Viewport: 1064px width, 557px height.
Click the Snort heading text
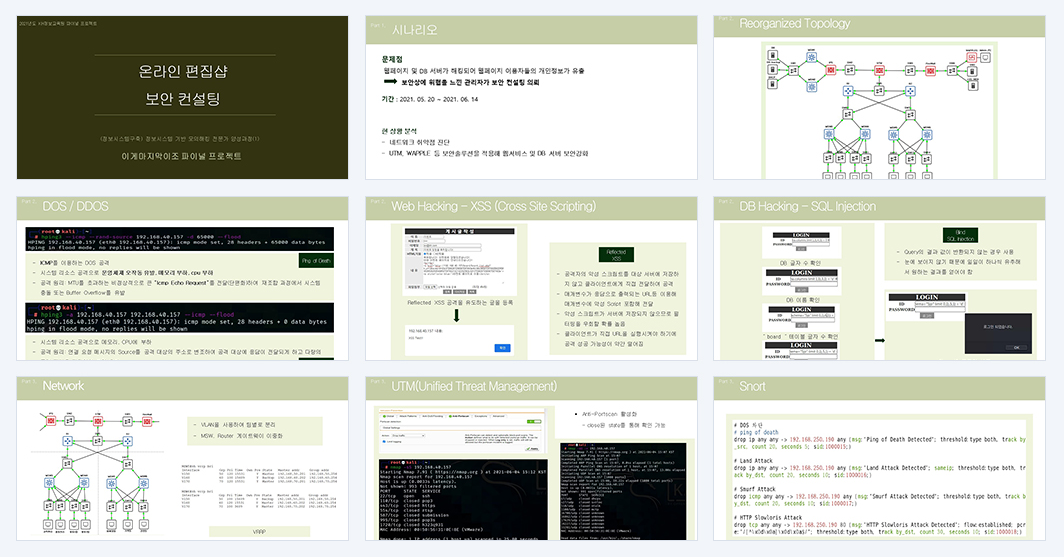point(752,386)
